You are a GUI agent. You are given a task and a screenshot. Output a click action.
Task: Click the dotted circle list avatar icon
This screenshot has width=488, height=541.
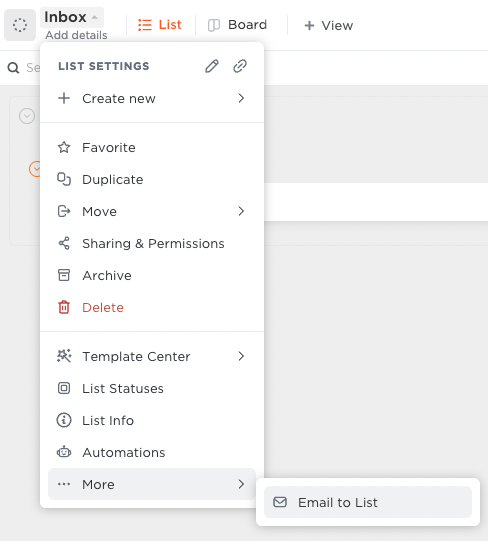click(x=20, y=25)
